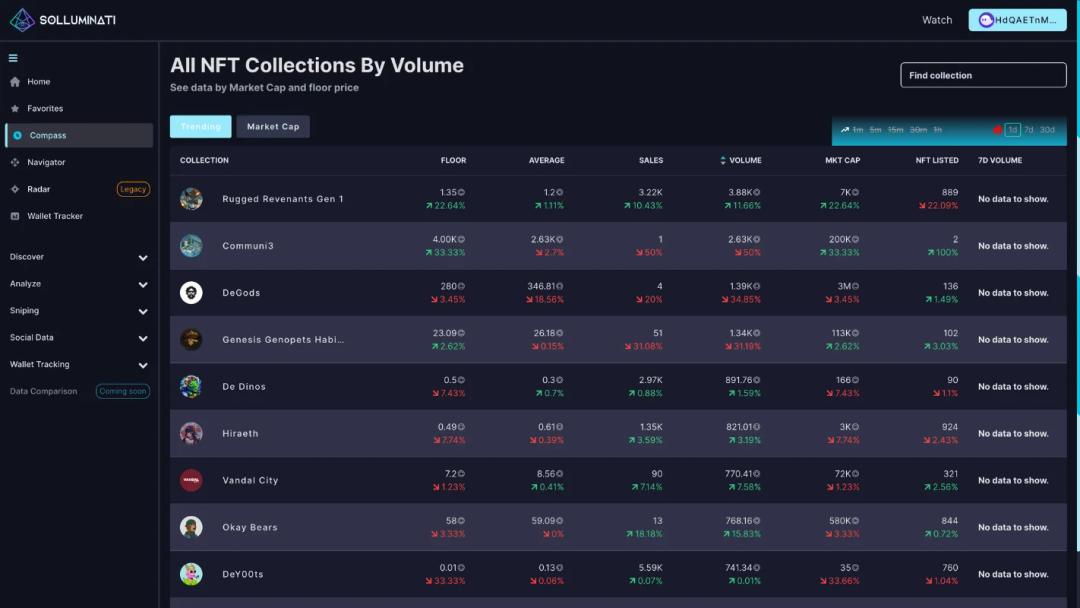Expand the Wallet Tracking section chevron
The height and width of the screenshot is (608, 1080).
[x=143, y=365]
